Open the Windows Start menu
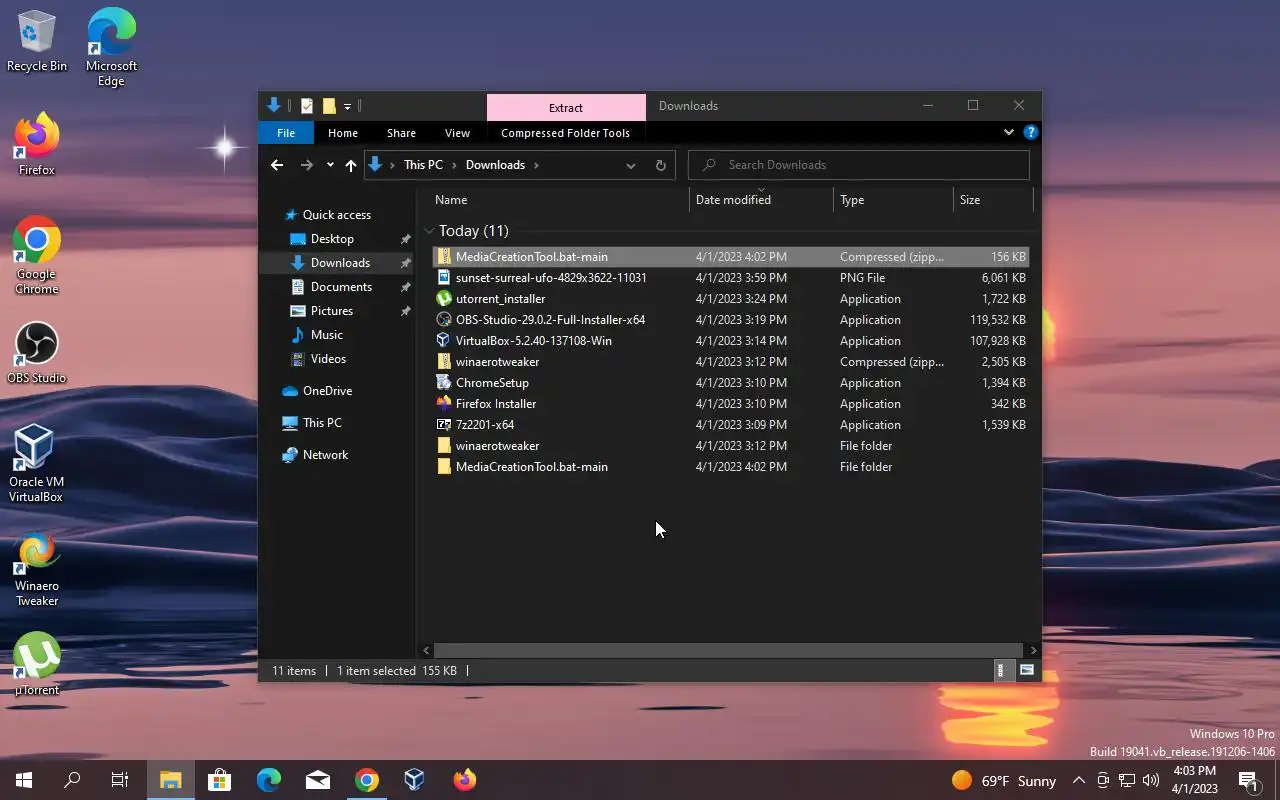Viewport: 1280px width, 800px height. coord(24,780)
